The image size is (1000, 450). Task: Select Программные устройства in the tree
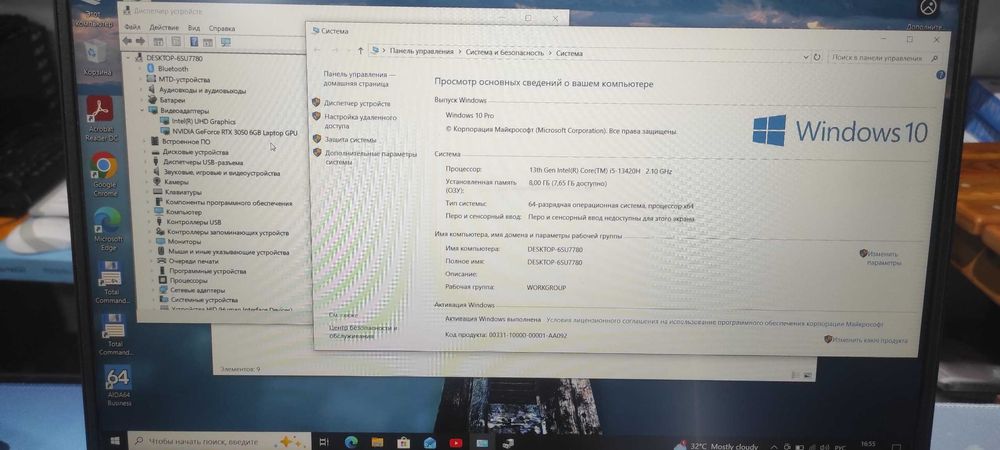coord(208,271)
